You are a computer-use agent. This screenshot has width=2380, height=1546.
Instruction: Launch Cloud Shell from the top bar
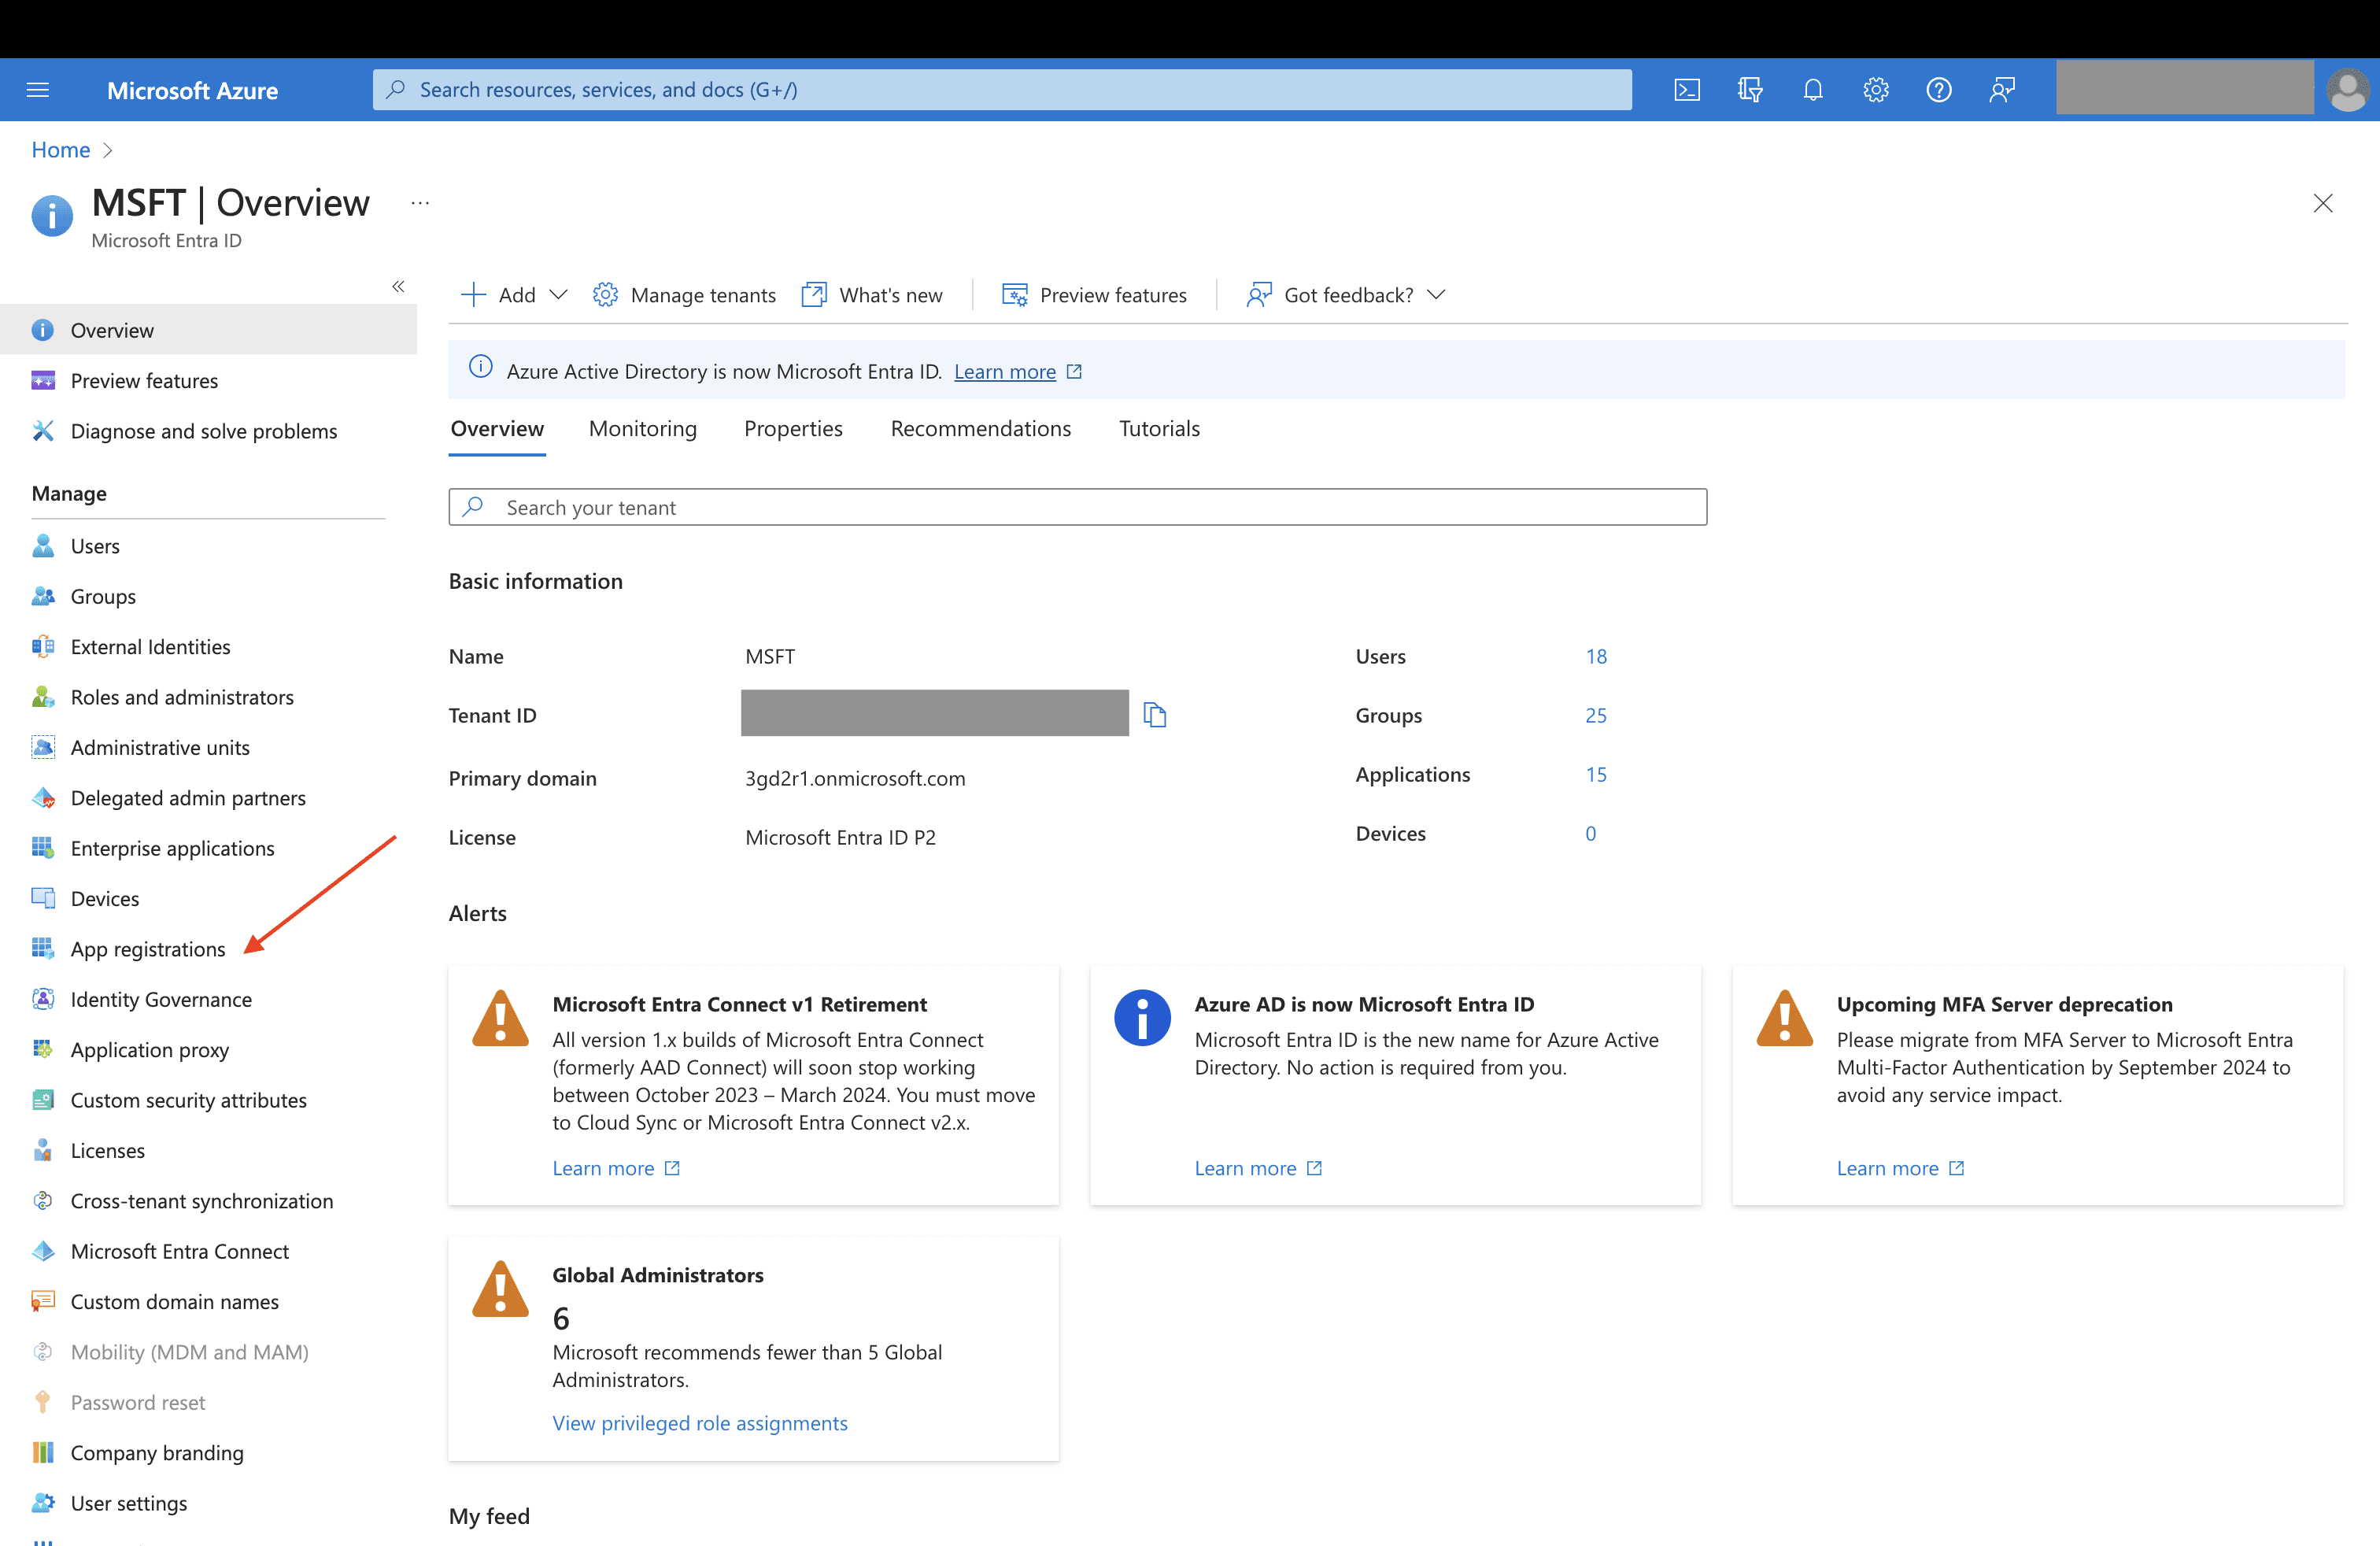click(1687, 90)
